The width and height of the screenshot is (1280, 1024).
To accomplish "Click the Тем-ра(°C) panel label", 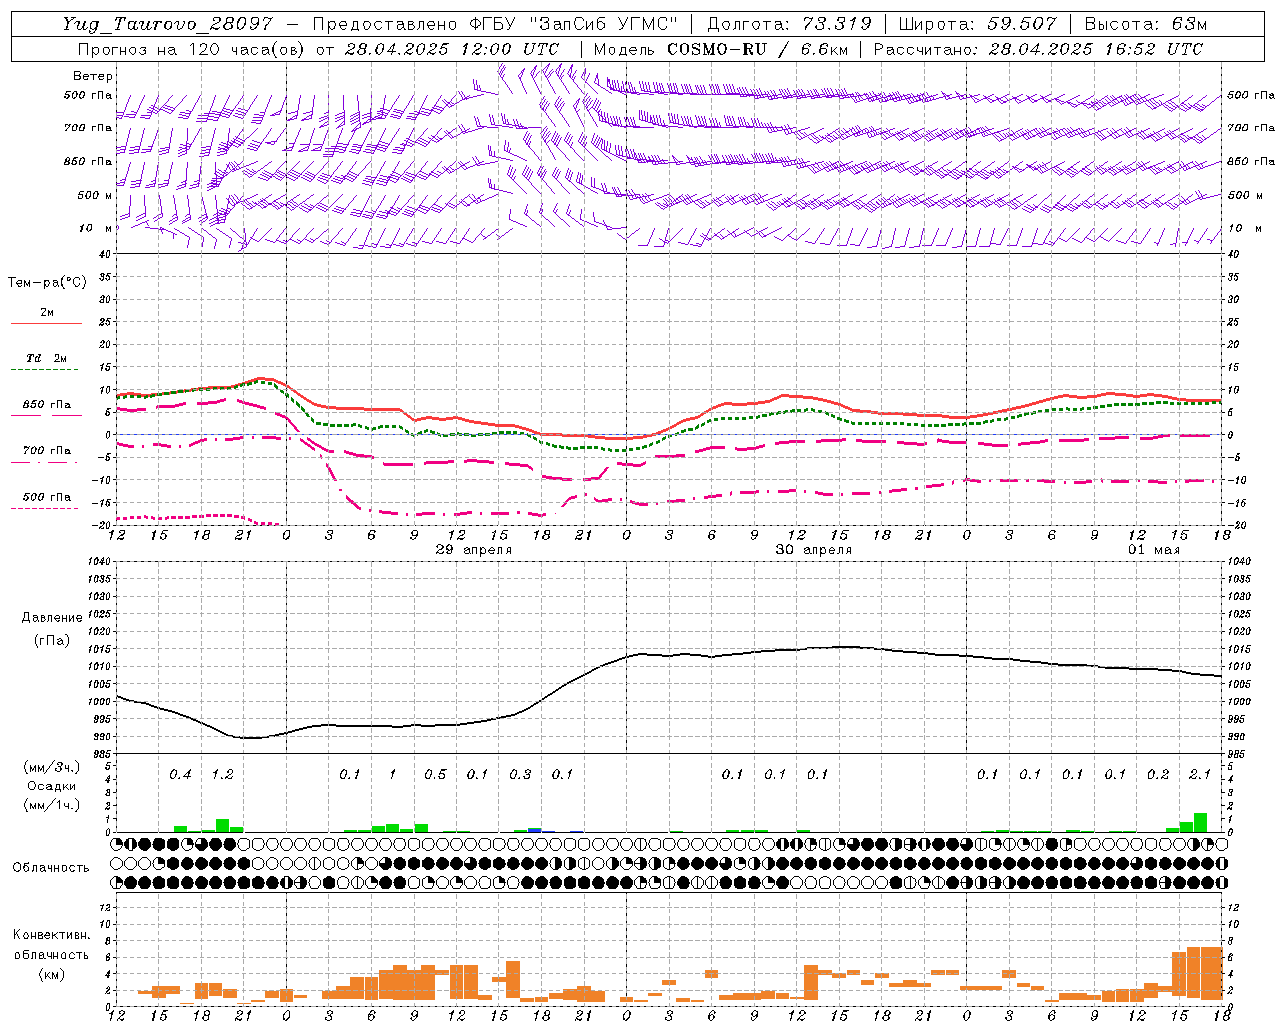I will [47, 283].
